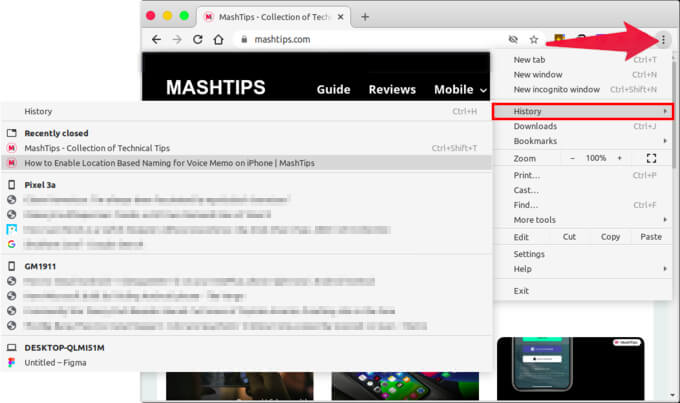Click the lock icon beside mashtips.com
This screenshot has height=403, width=680.
click(244, 39)
